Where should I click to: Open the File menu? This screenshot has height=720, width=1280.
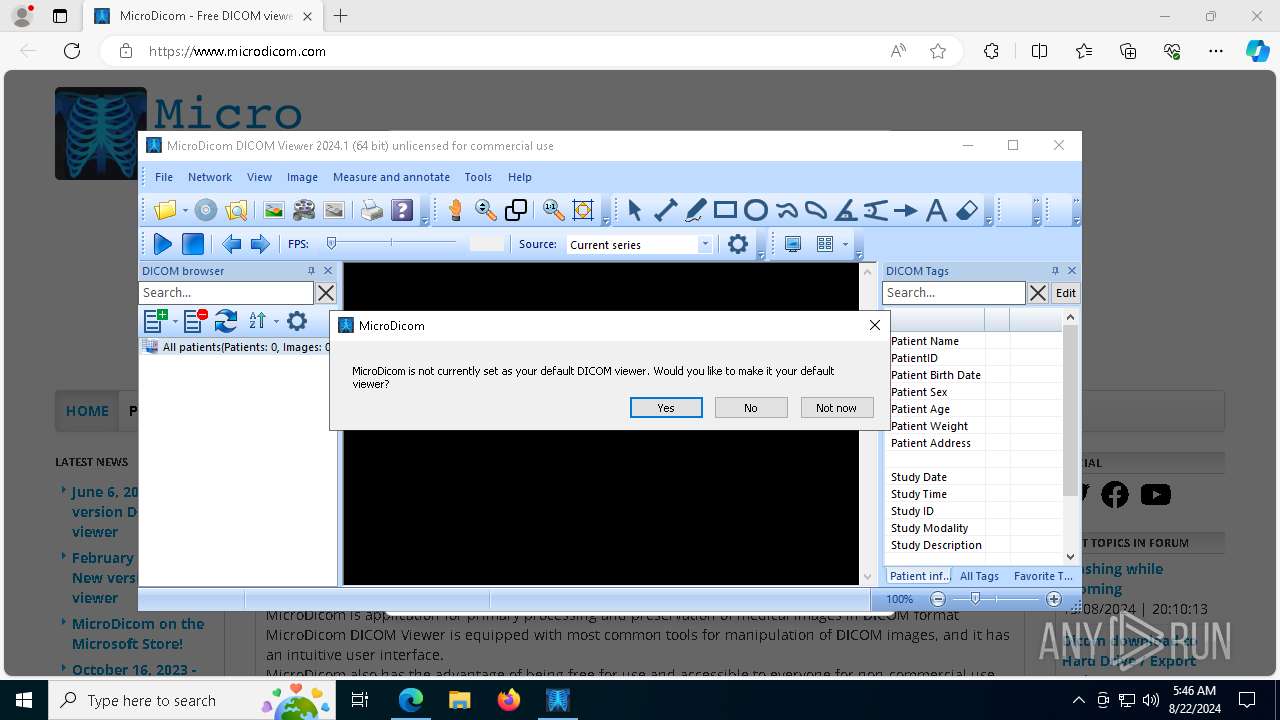(164, 177)
